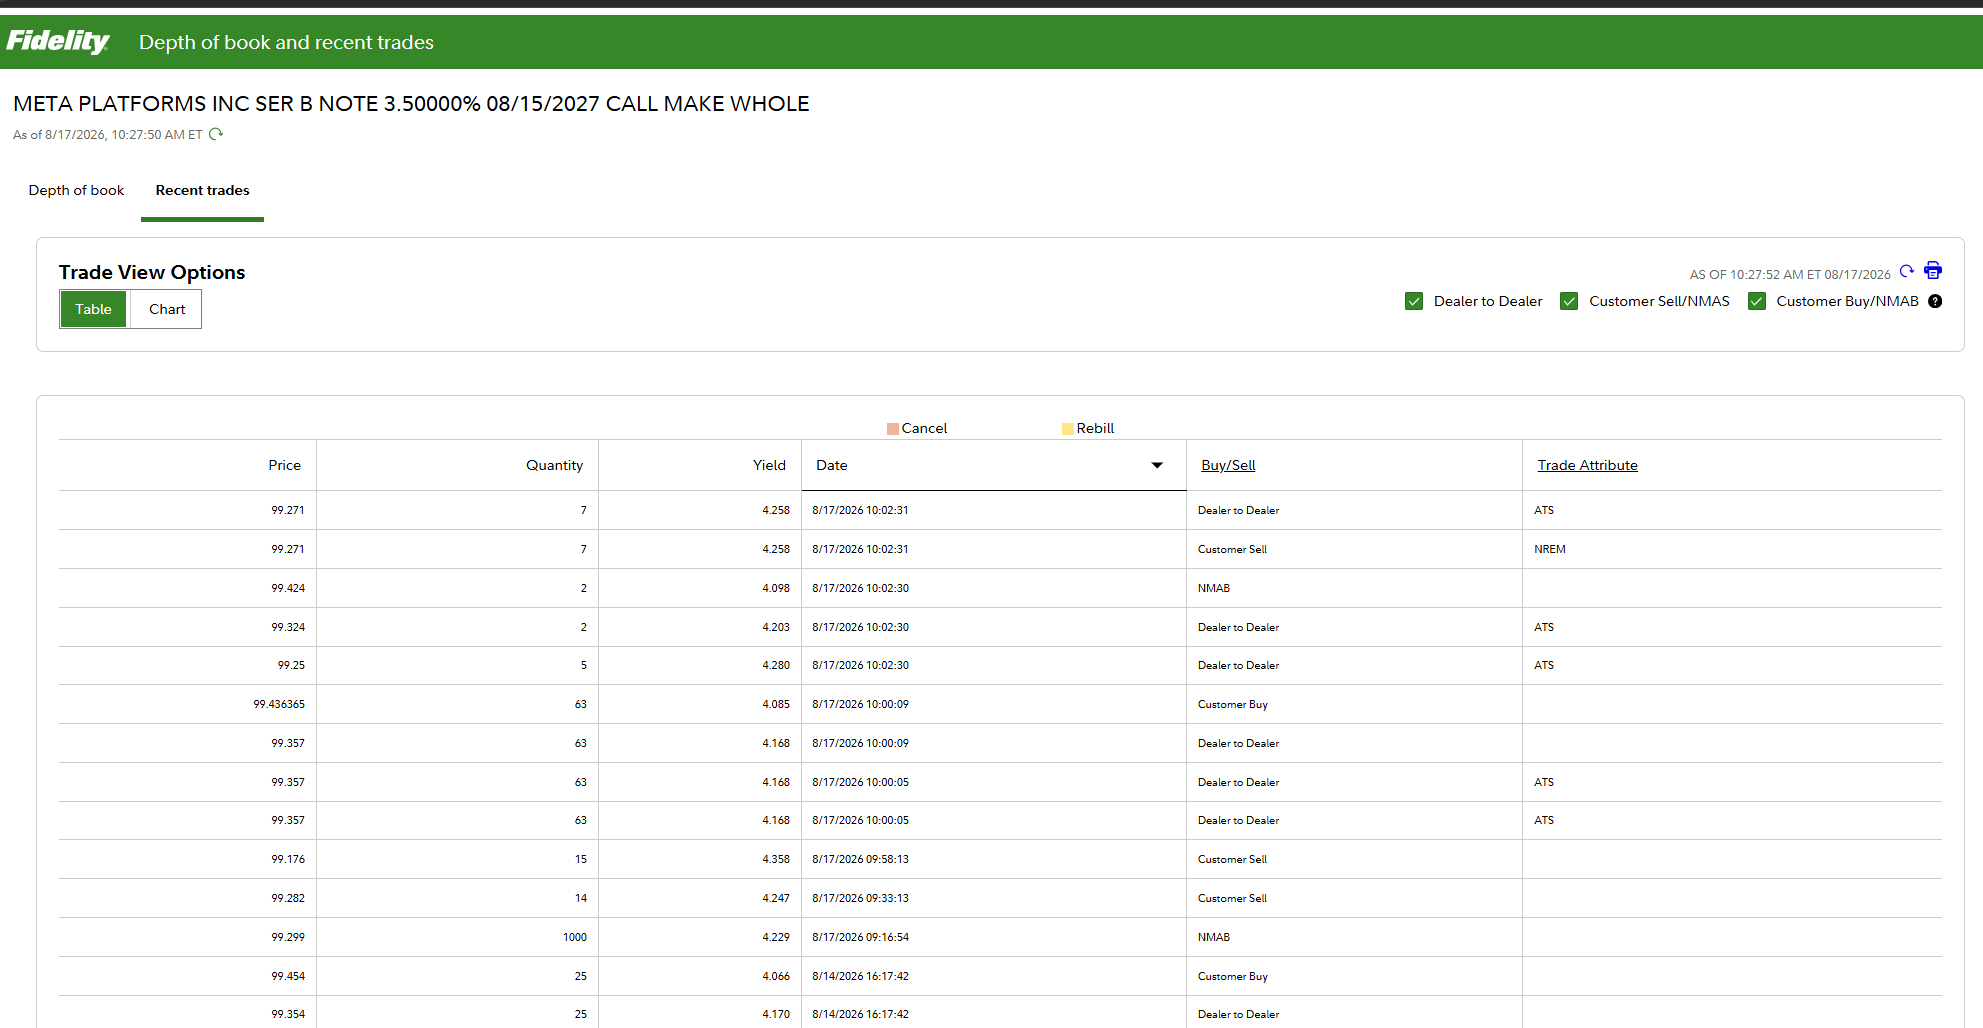Select the price cell 99.324
1983x1028 pixels.
288,627
